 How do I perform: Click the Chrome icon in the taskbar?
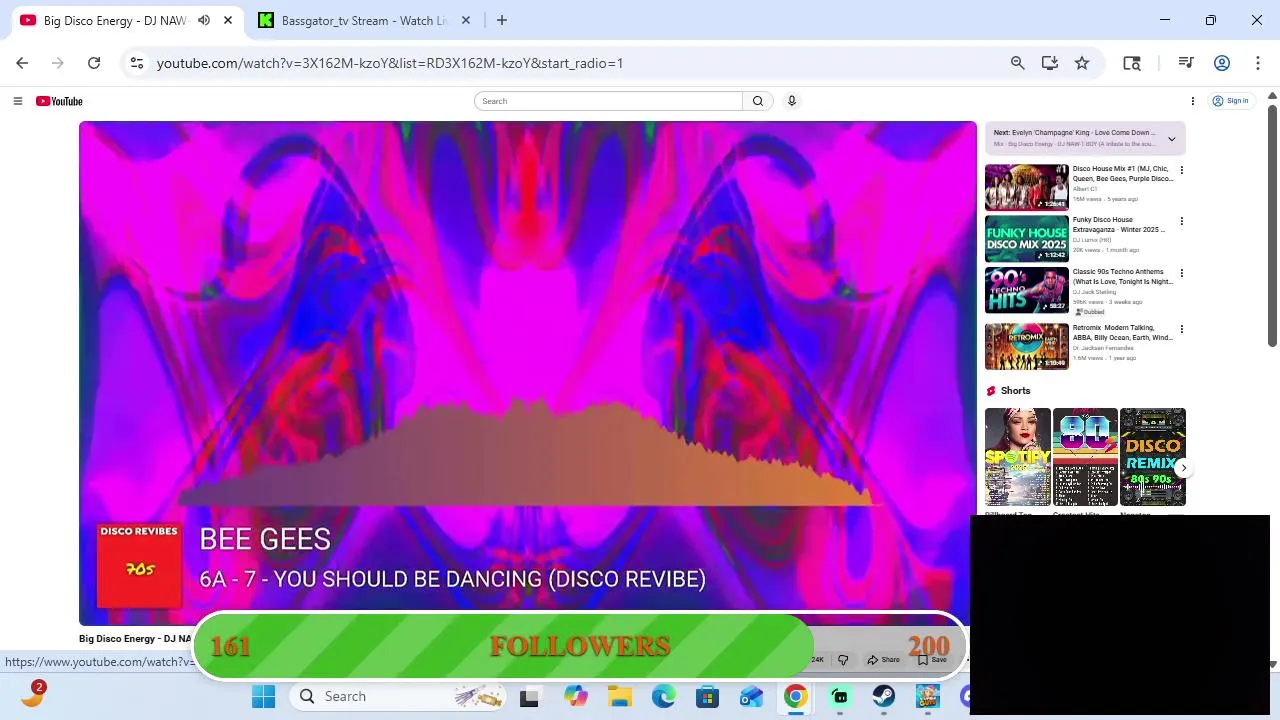[795, 696]
